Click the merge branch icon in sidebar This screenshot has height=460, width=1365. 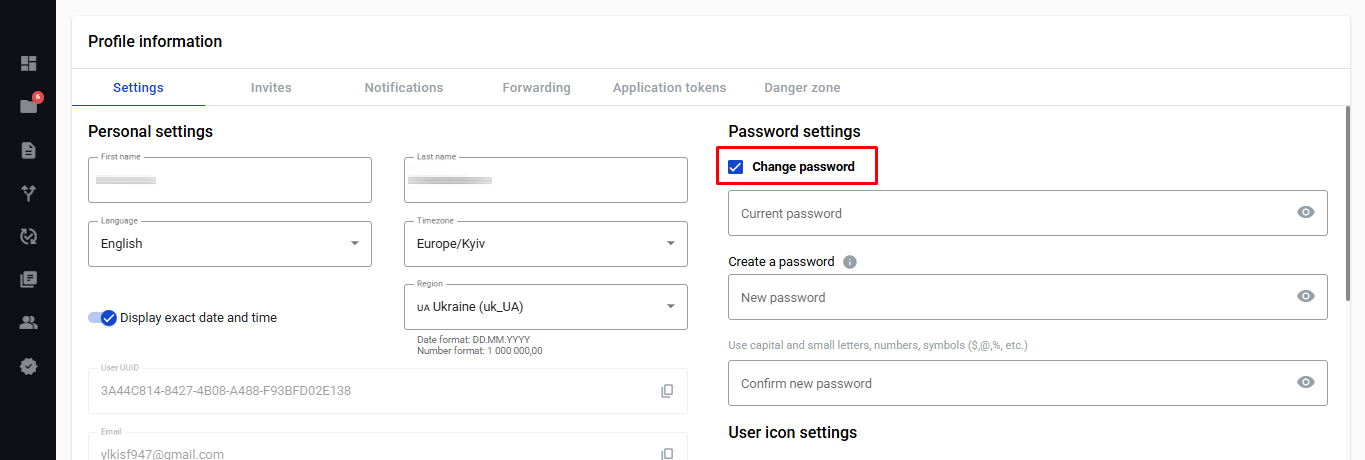coord(28,193)
